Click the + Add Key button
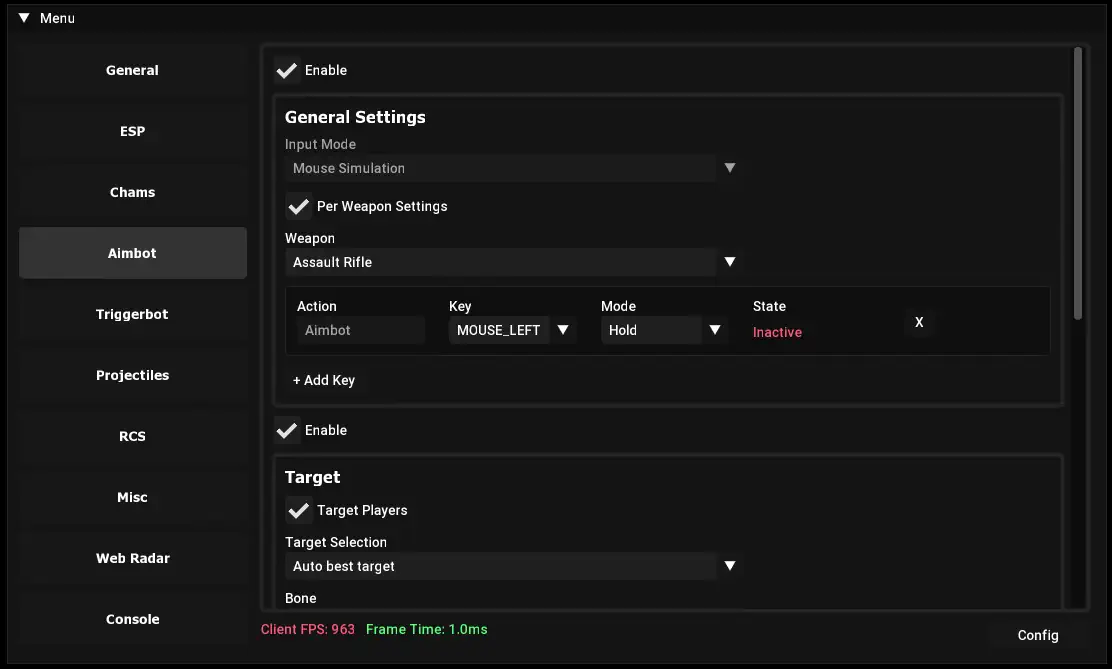Viewport: 1112px width, 669px height. 324,380
